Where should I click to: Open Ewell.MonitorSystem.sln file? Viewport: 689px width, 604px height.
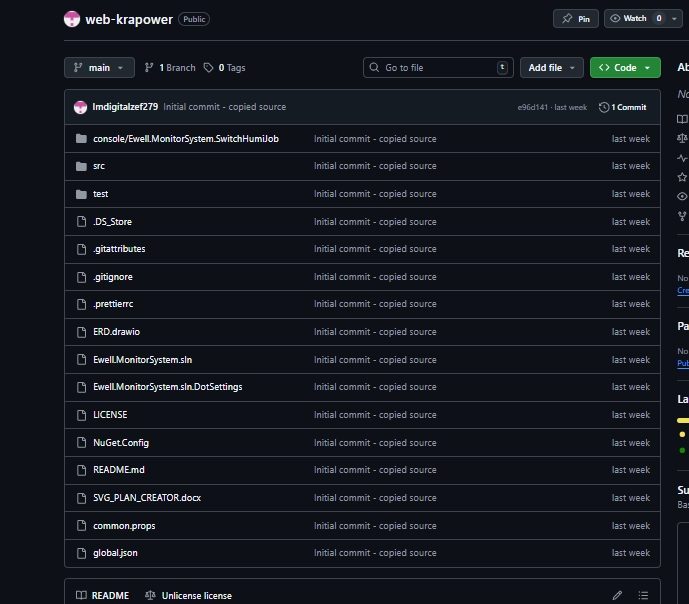pos(142,360)
